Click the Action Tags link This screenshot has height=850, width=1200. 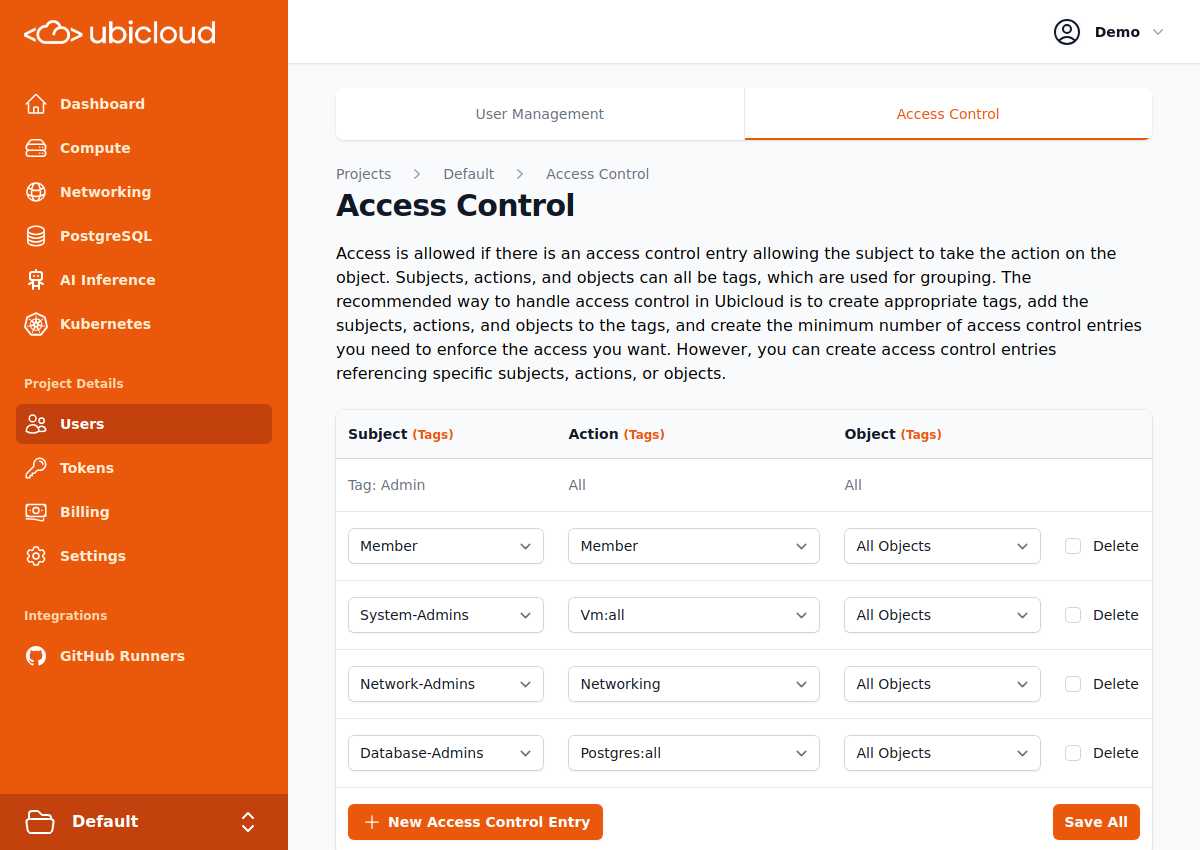(644, 435)
